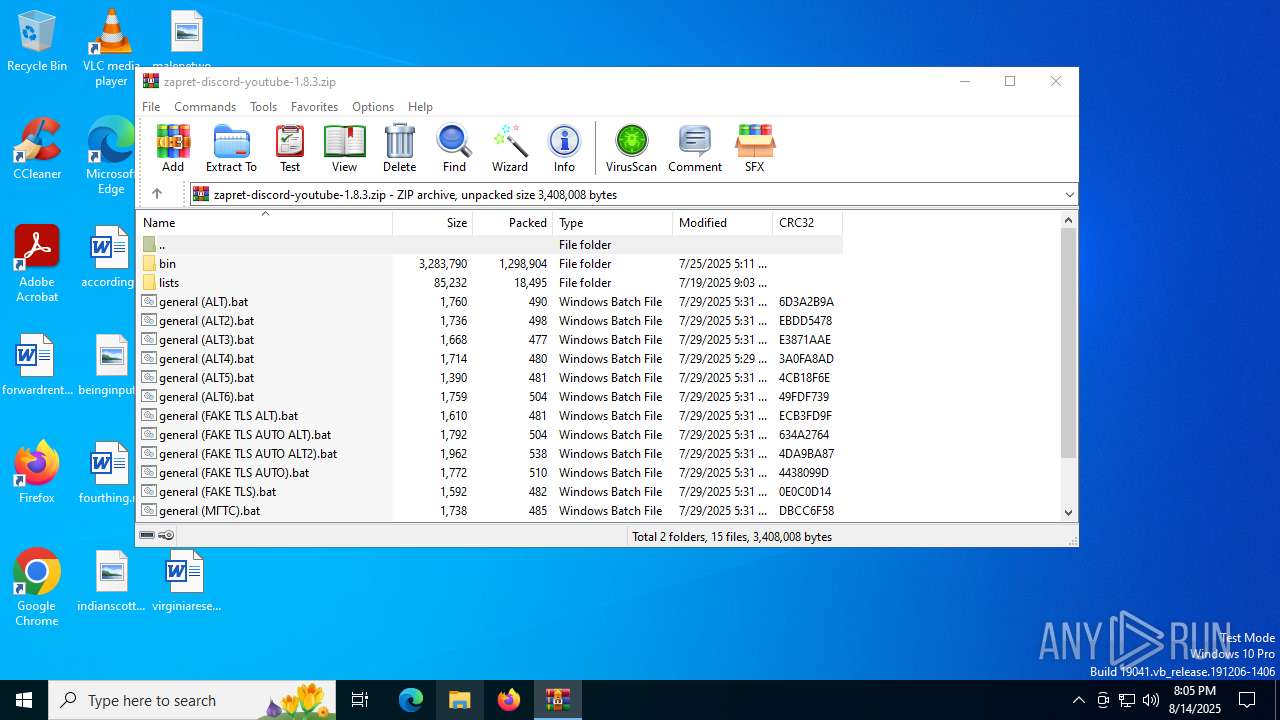Open the Commands menu
This screenshot has width=1280, height=720.
[x=205, y=106]
